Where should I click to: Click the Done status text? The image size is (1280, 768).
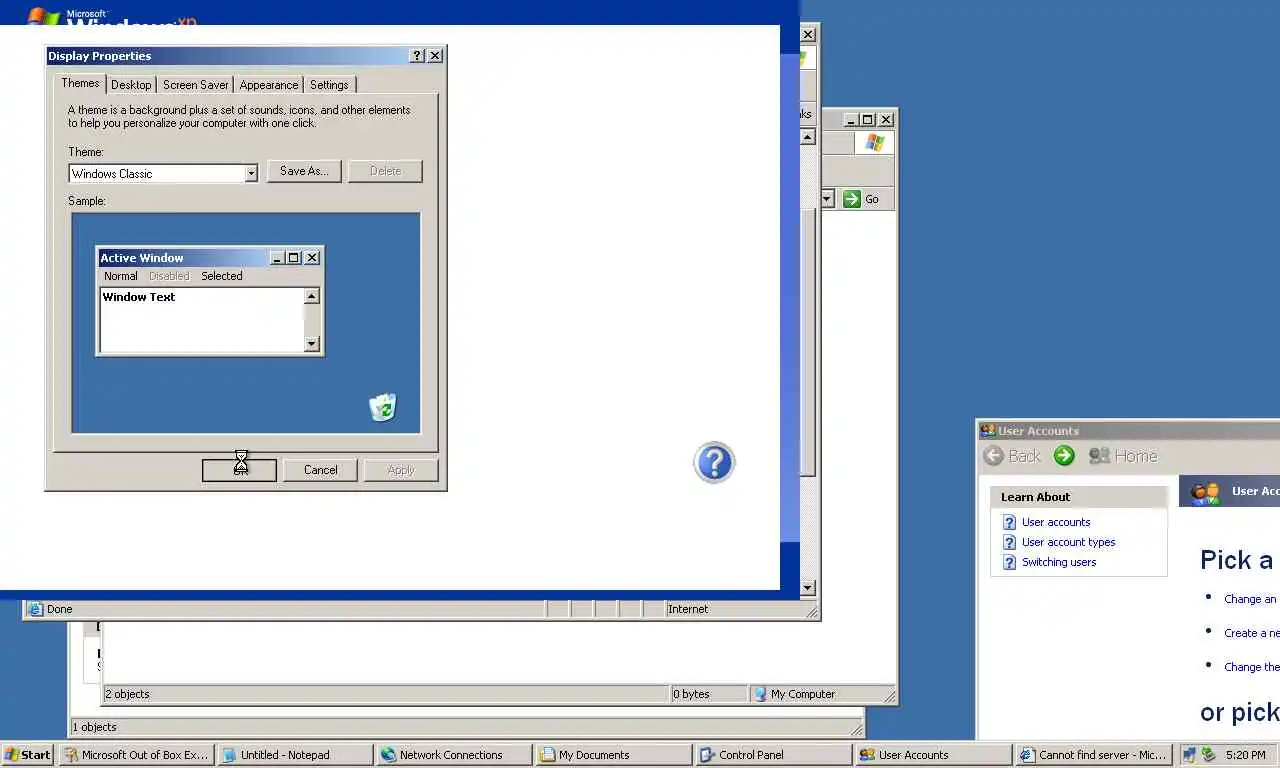[x=60, y=609]
